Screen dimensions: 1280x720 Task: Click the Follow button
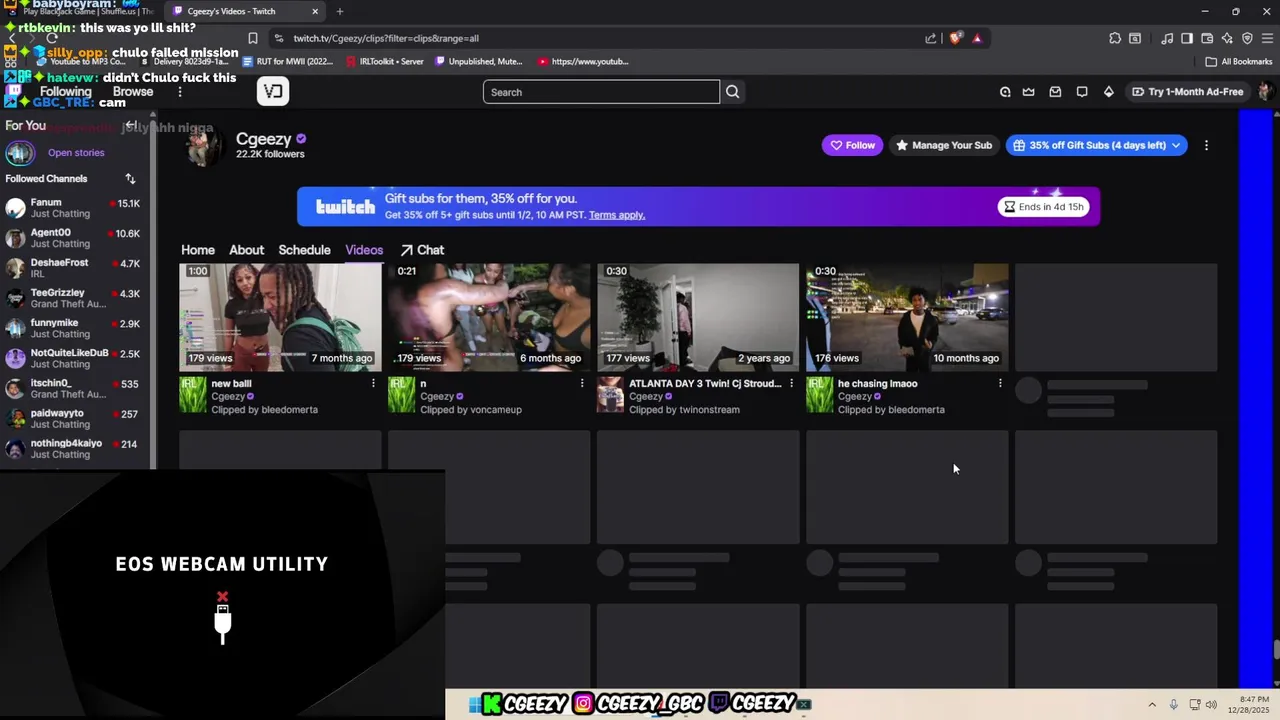pos(852,145)
